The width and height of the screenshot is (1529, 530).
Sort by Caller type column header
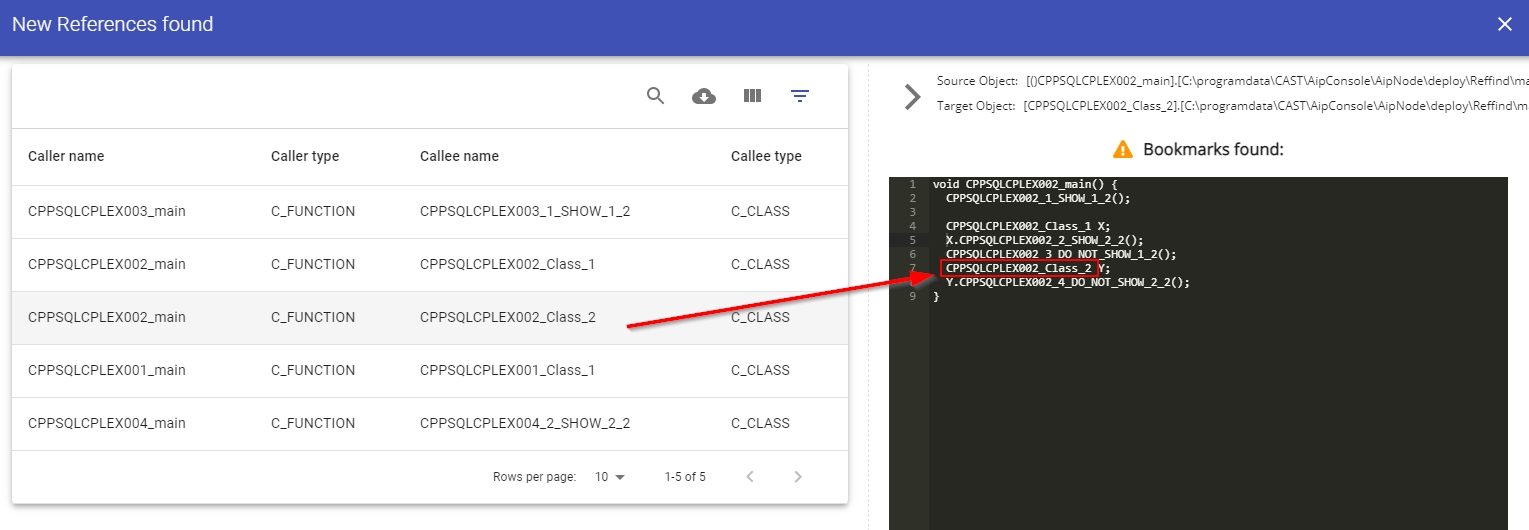point(305,156)
